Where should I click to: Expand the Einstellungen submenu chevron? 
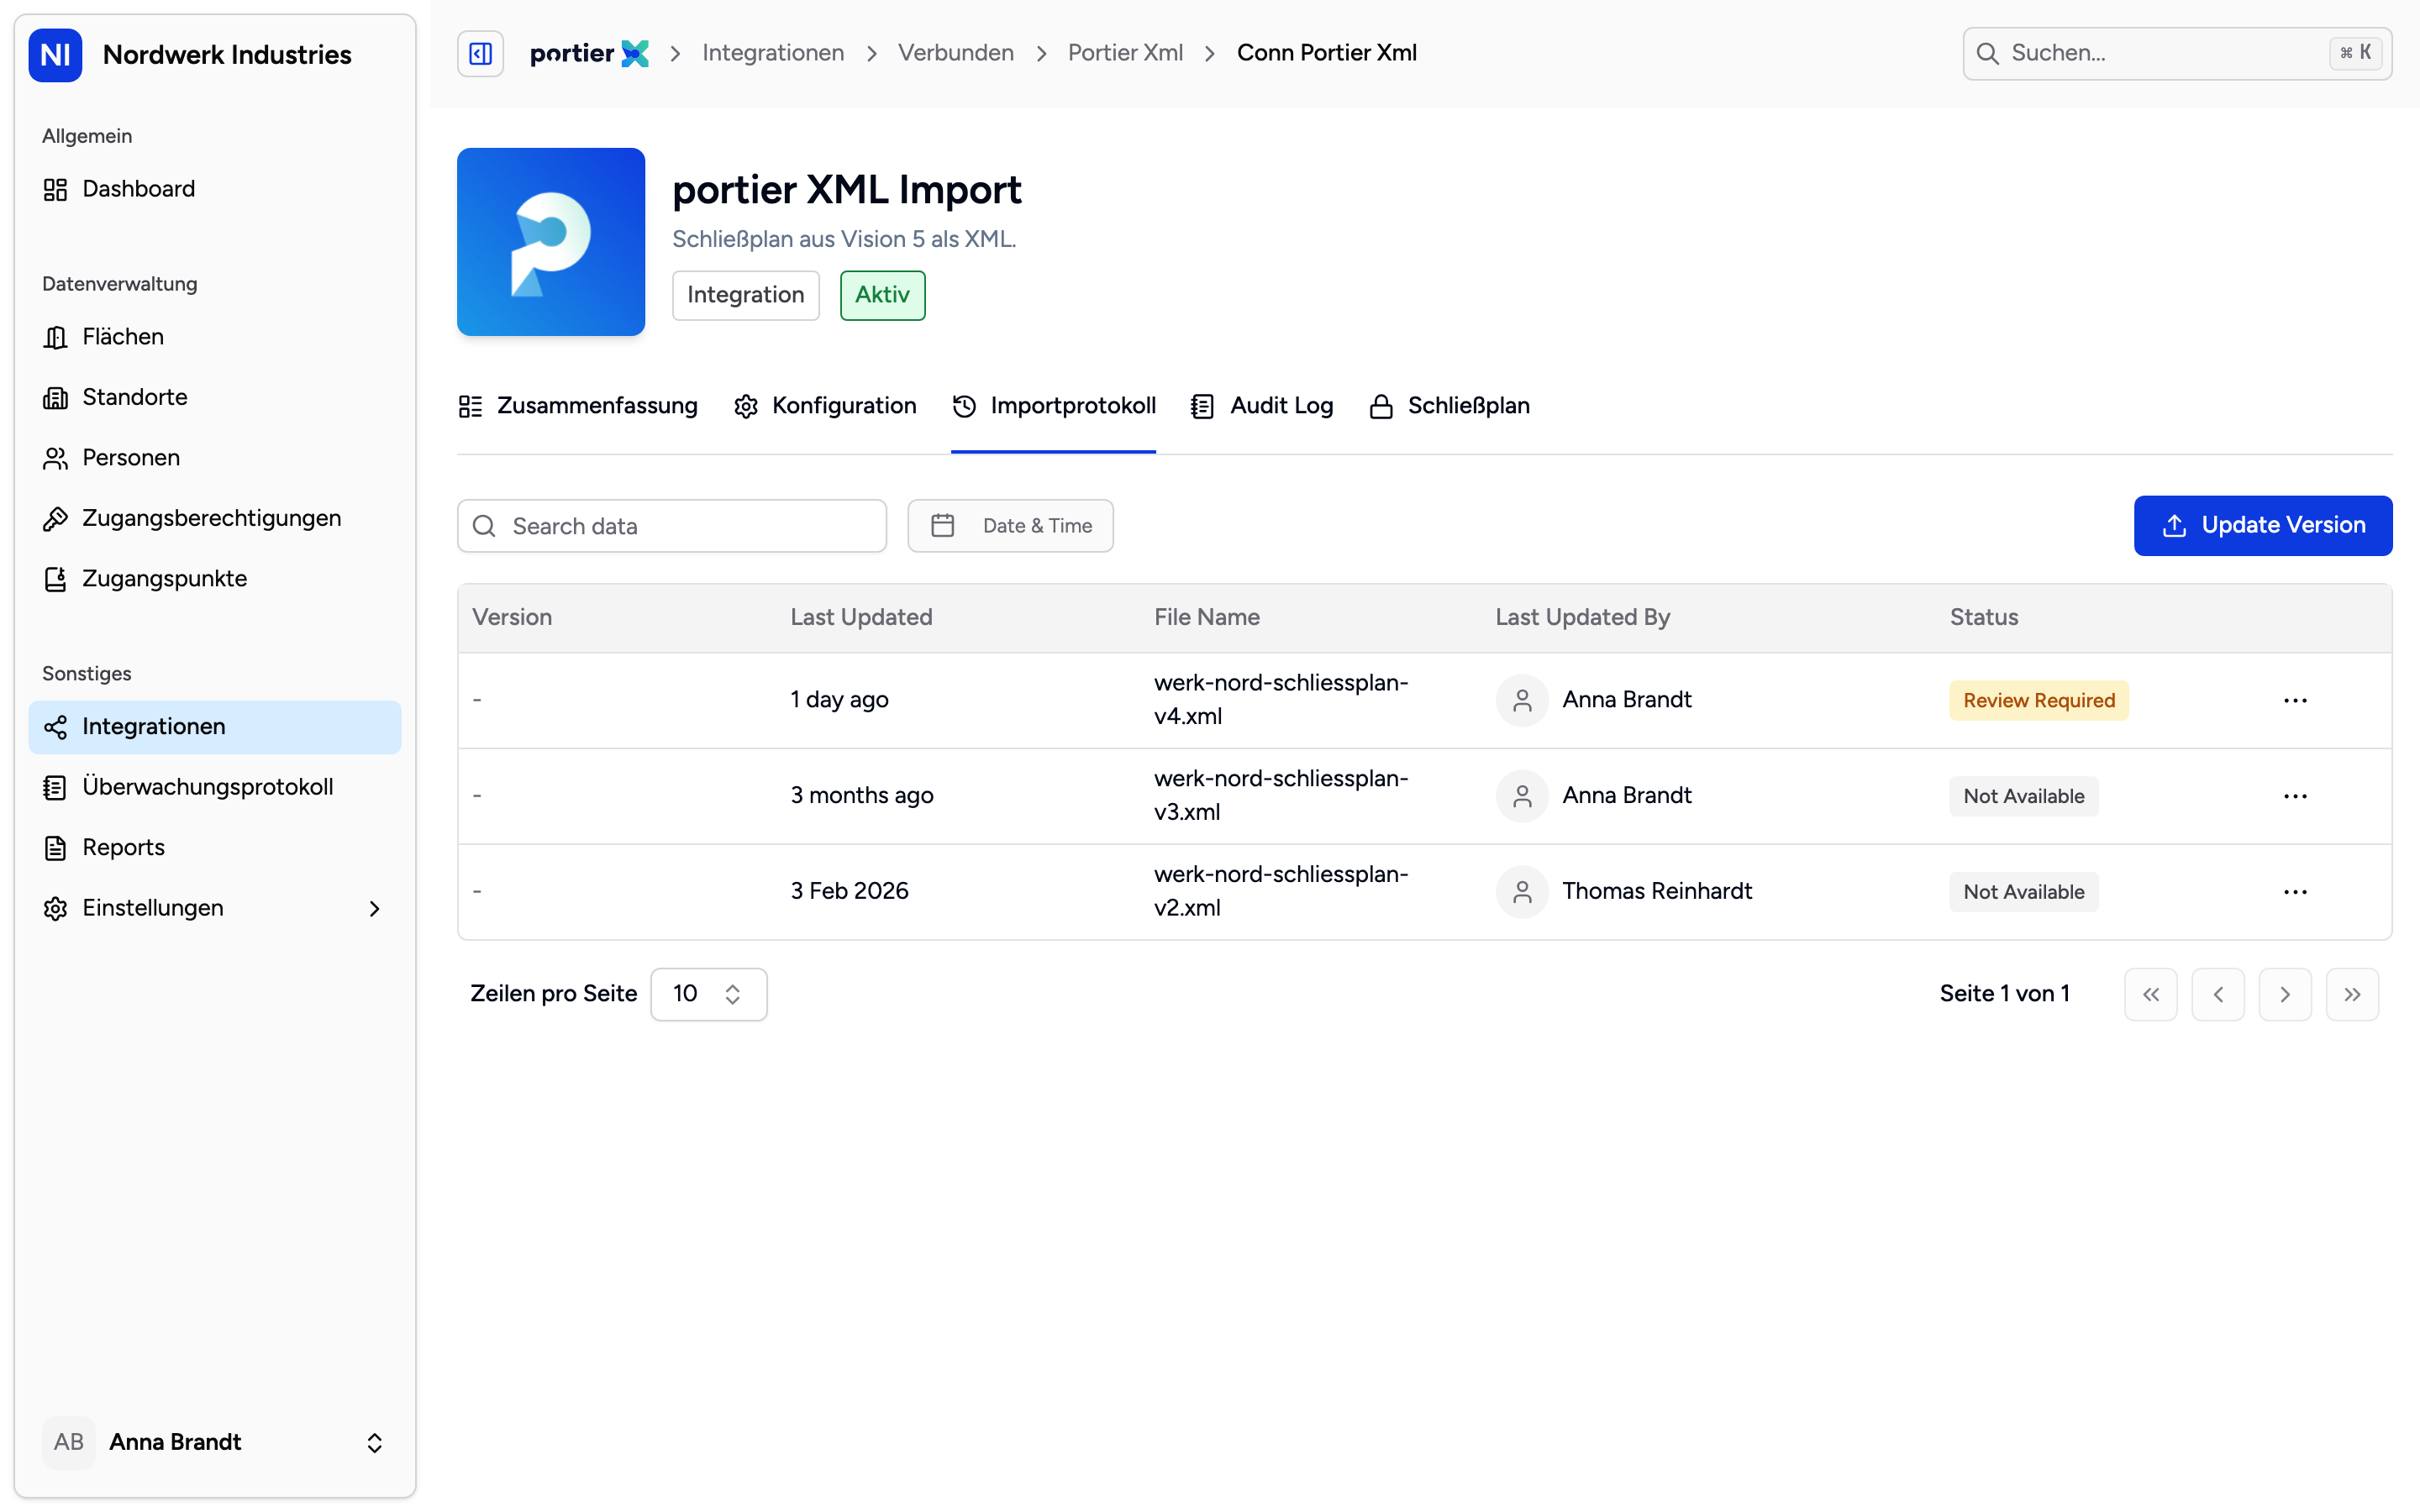pyautogui.click(x=375, y=908)
